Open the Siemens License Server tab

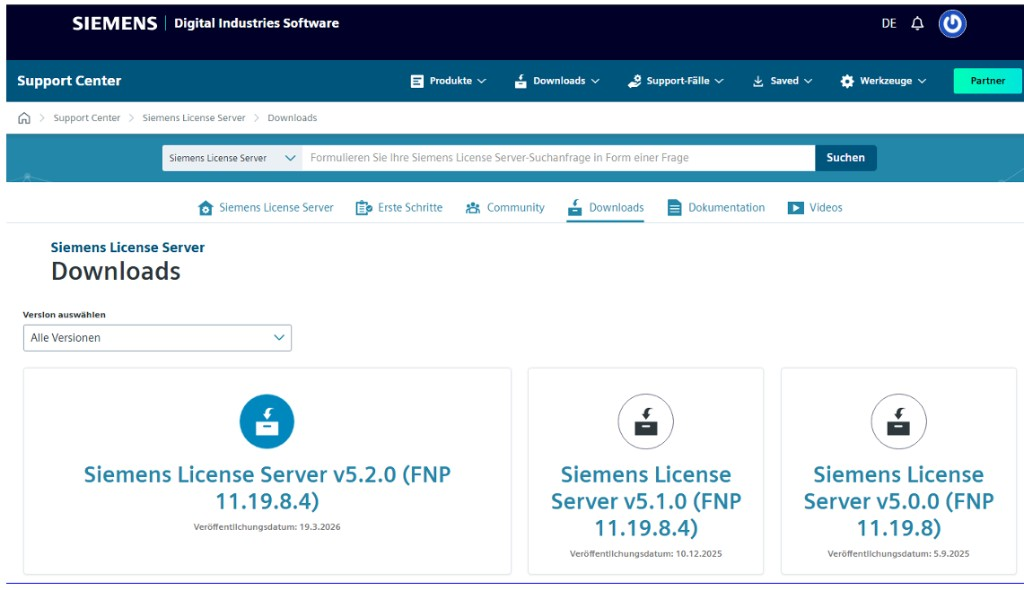266,208
